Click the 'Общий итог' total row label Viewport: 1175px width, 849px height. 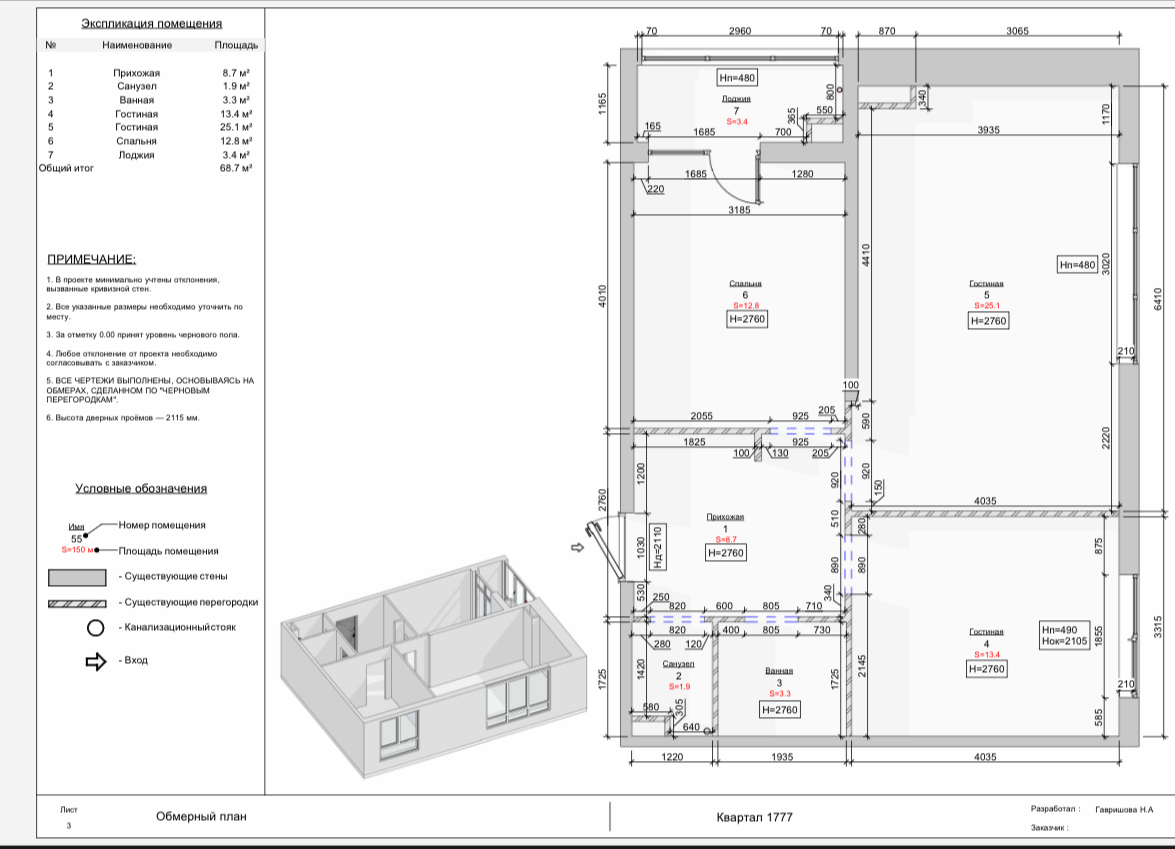pyautogui.click(x=66, y=168)
